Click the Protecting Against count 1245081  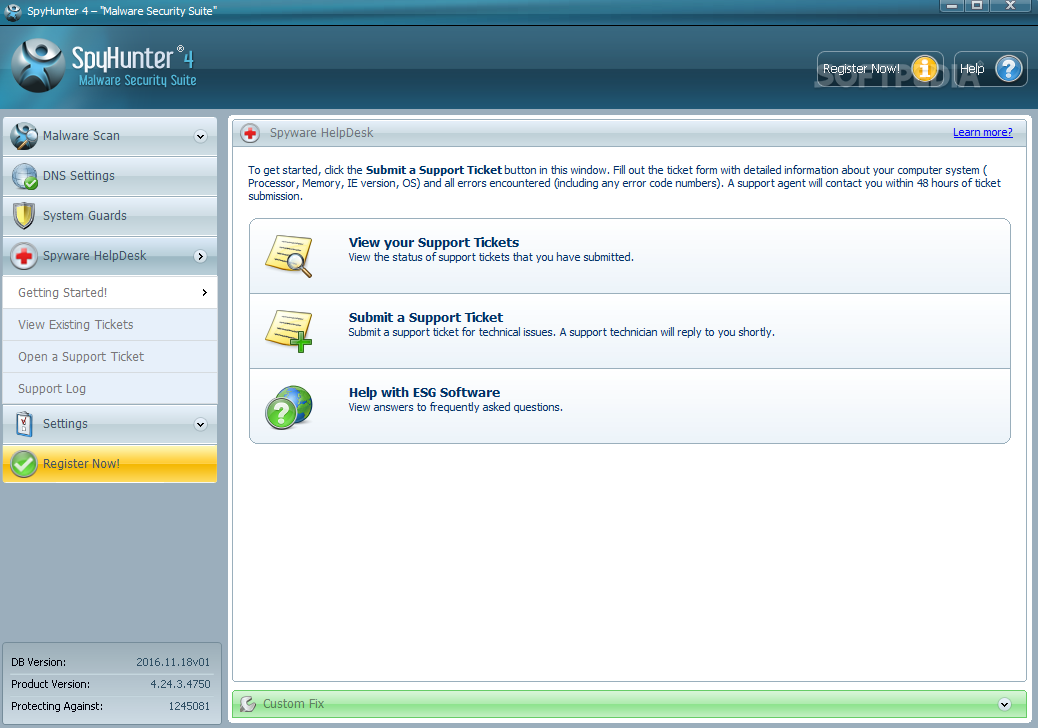189,706
